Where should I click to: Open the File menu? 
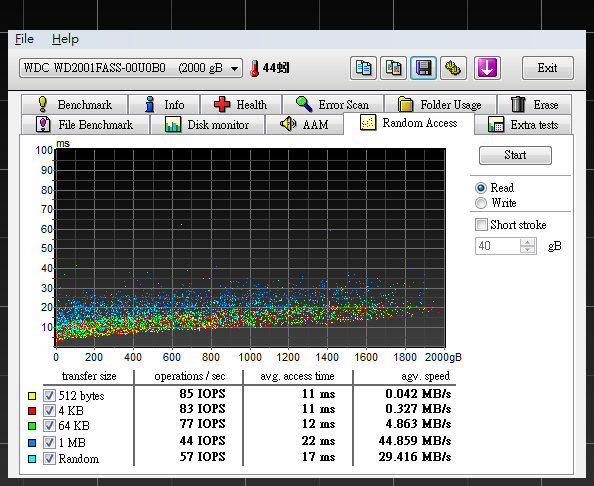coord(24,39)
